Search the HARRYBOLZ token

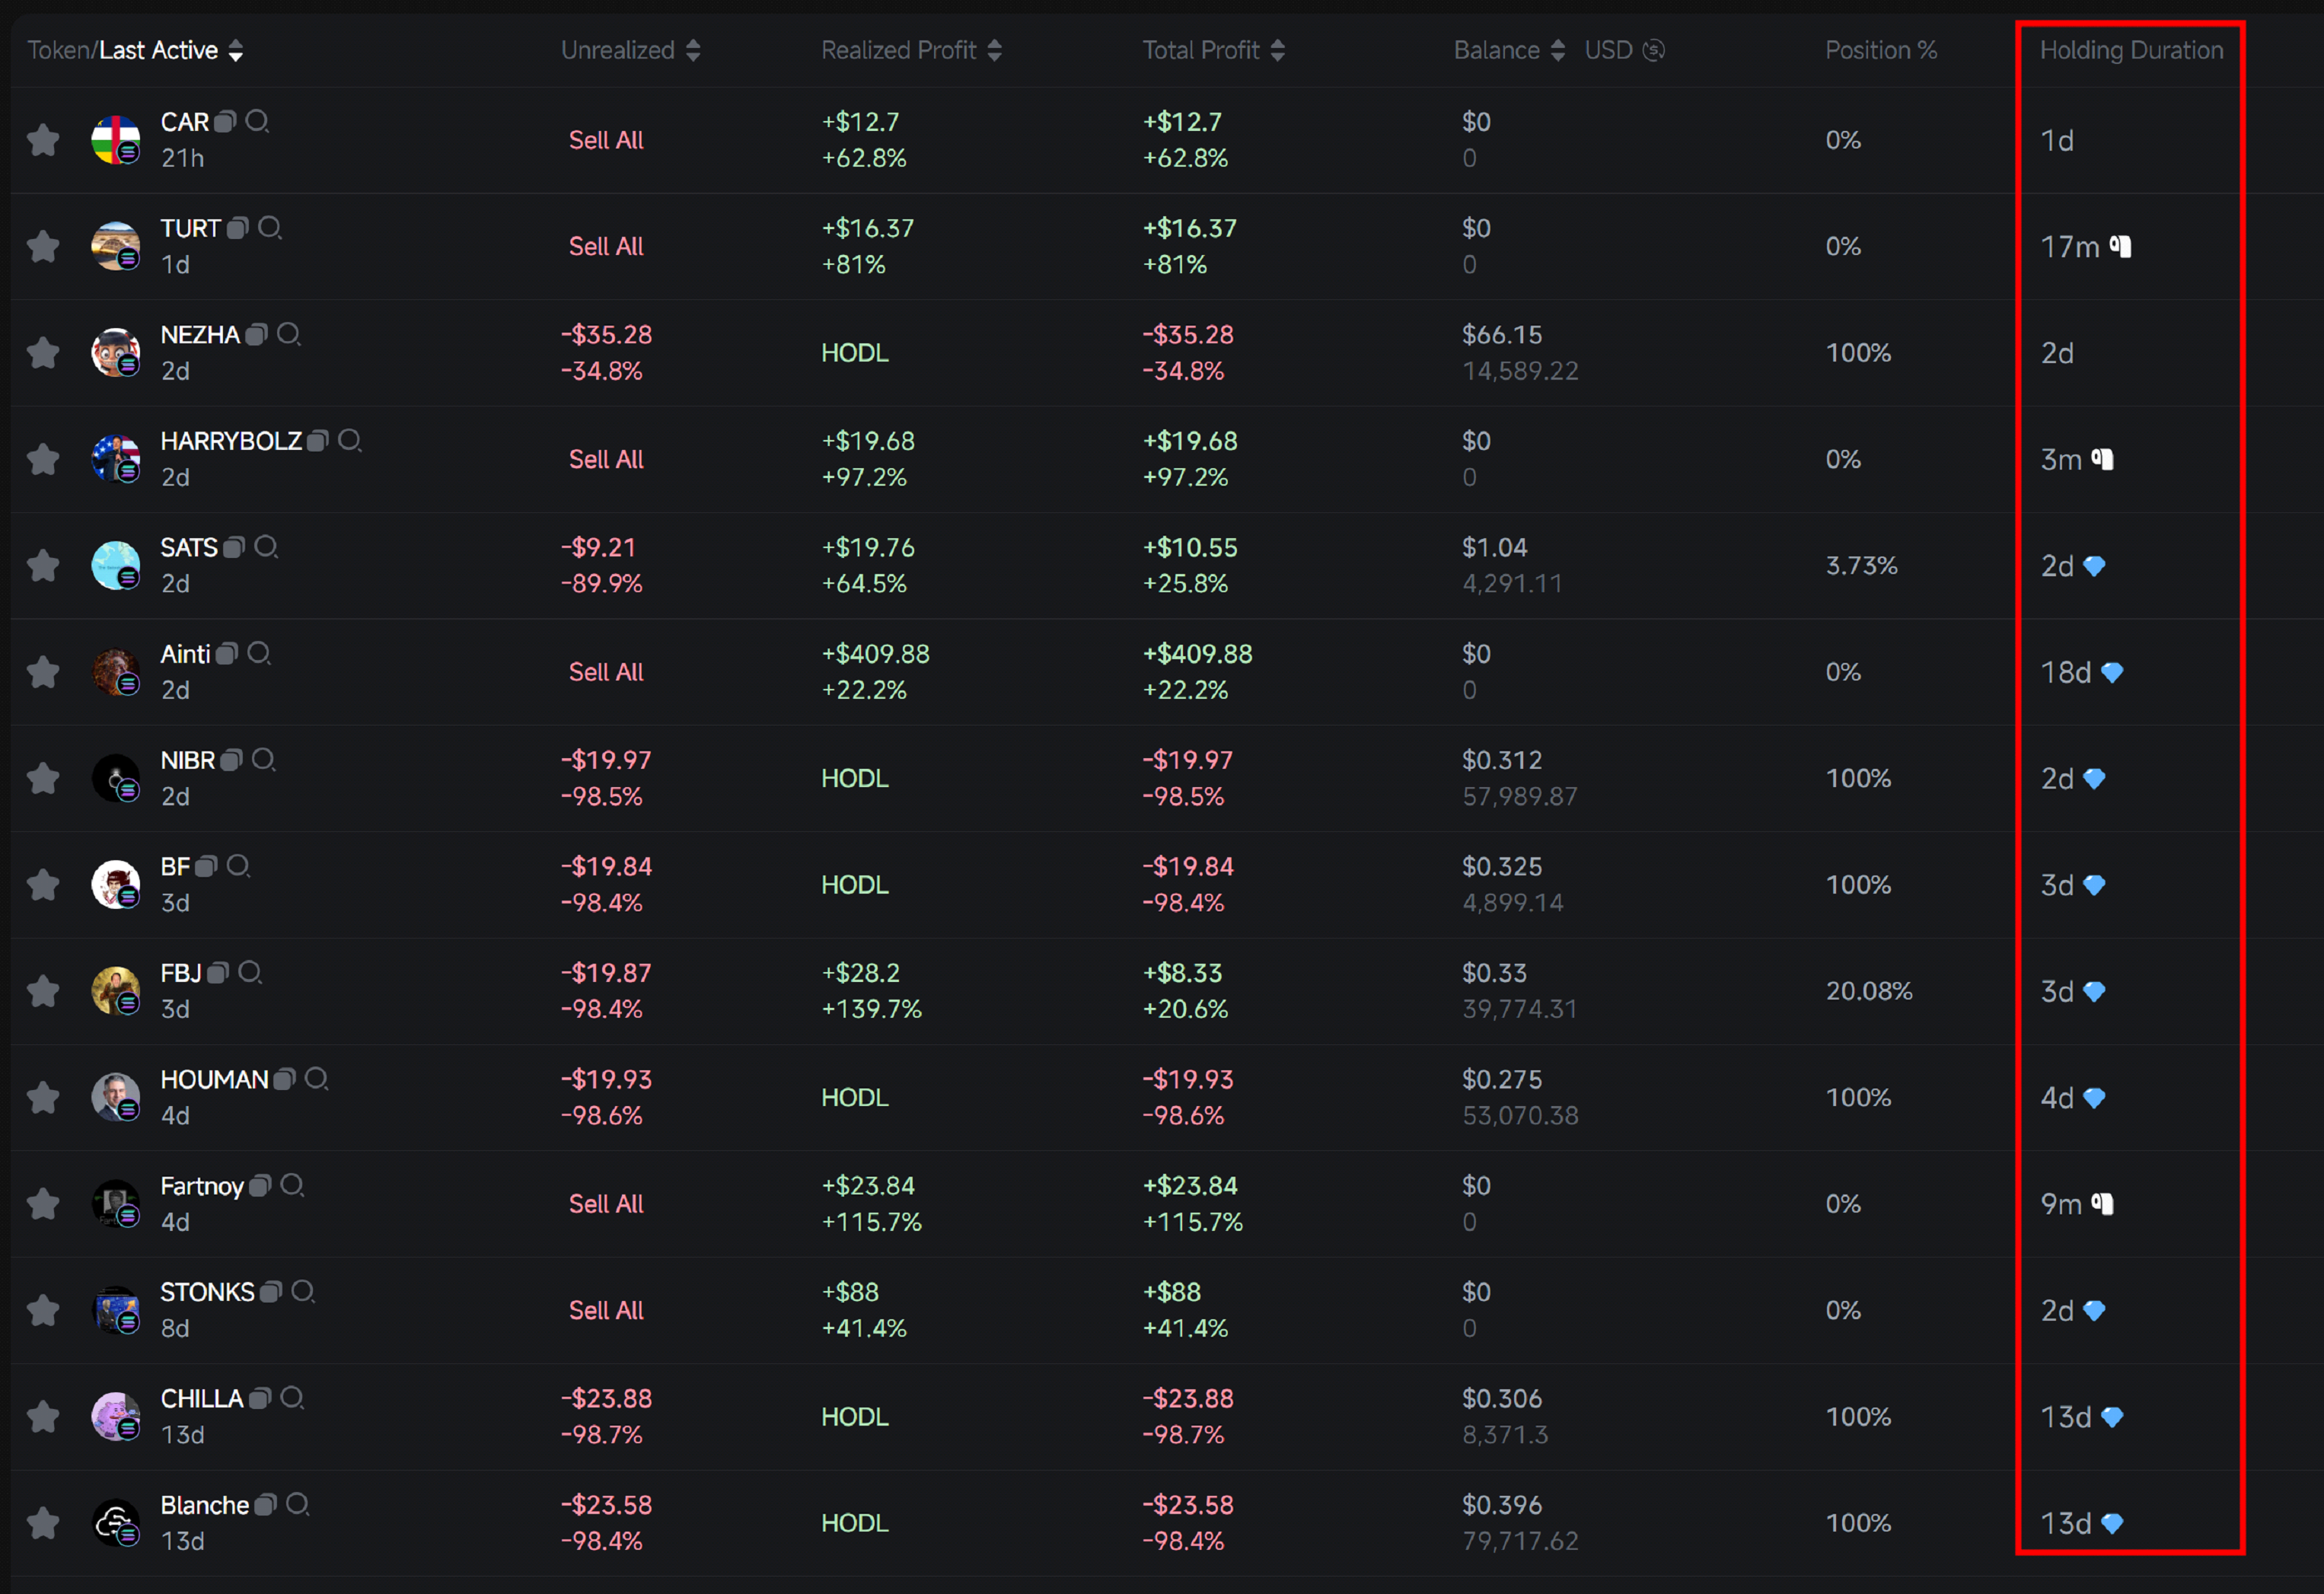tap(349, 441)
